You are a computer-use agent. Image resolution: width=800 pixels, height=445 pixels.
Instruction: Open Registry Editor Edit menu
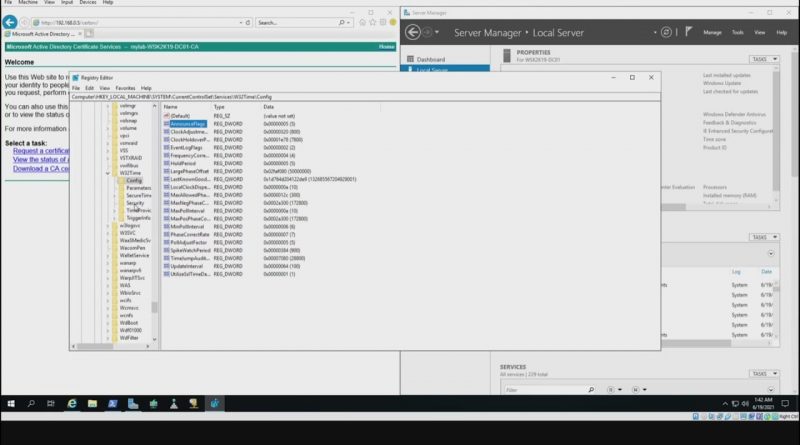[89, 88]
